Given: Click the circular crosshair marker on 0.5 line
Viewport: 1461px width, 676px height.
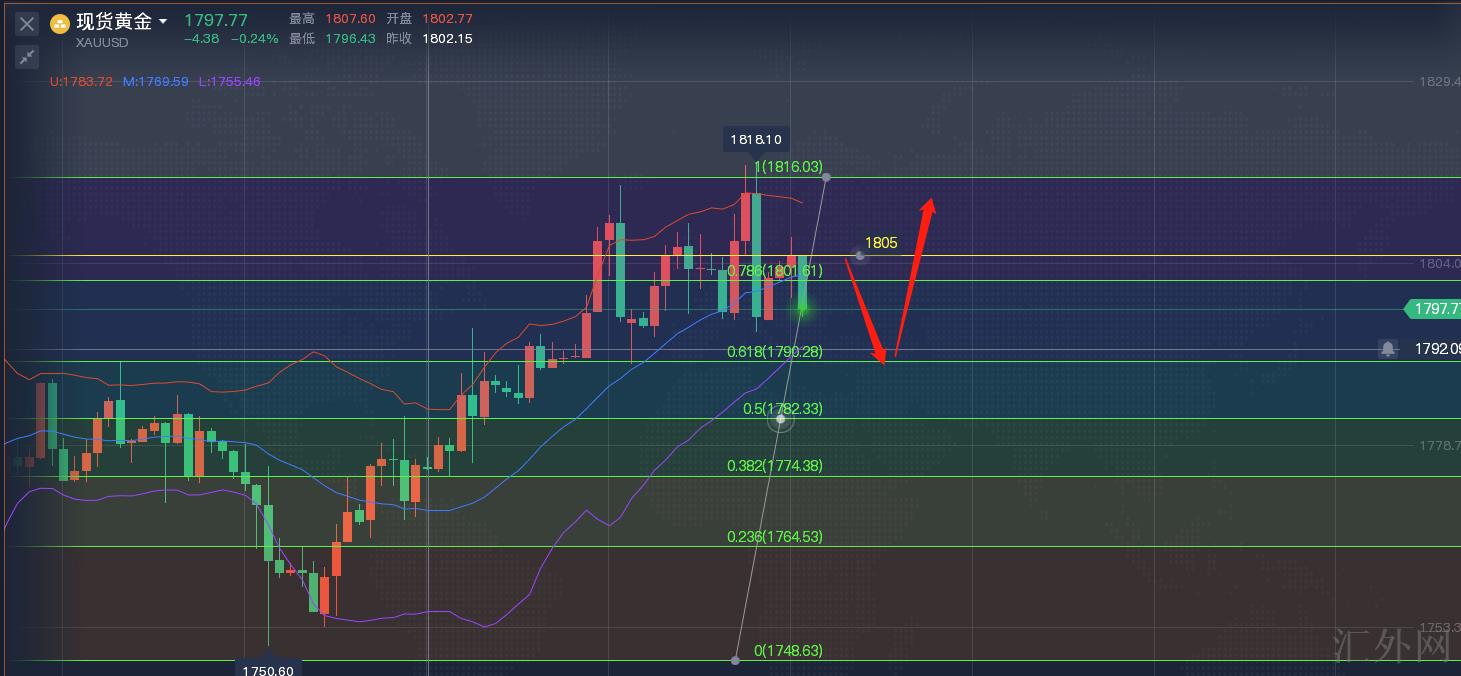Looking at the screenshot, I should pos(781,420).
